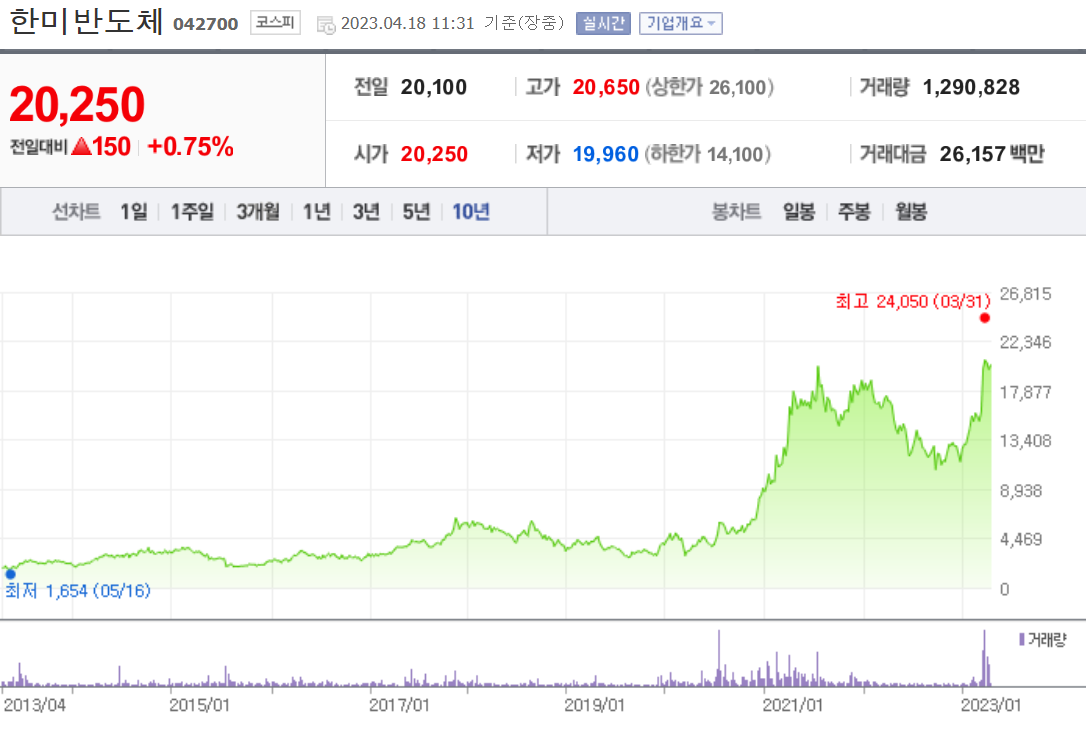Click the +0.75% change value
The width and height of the screenshot is (1086, 729).
(190, 146)
